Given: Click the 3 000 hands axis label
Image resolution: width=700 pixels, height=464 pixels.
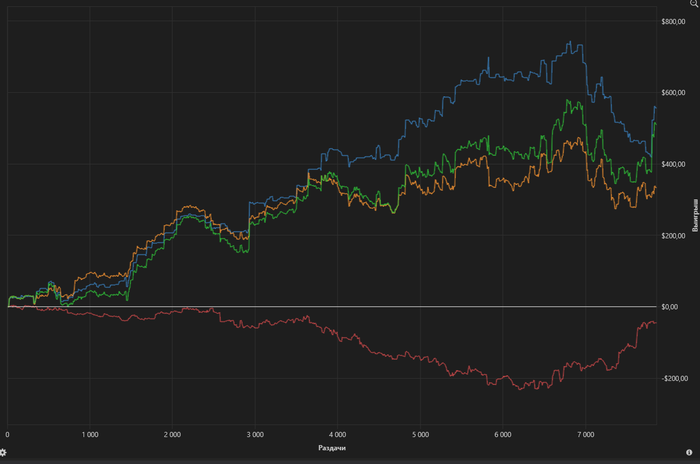Looking at the screenshot, I should click(255, 435).
